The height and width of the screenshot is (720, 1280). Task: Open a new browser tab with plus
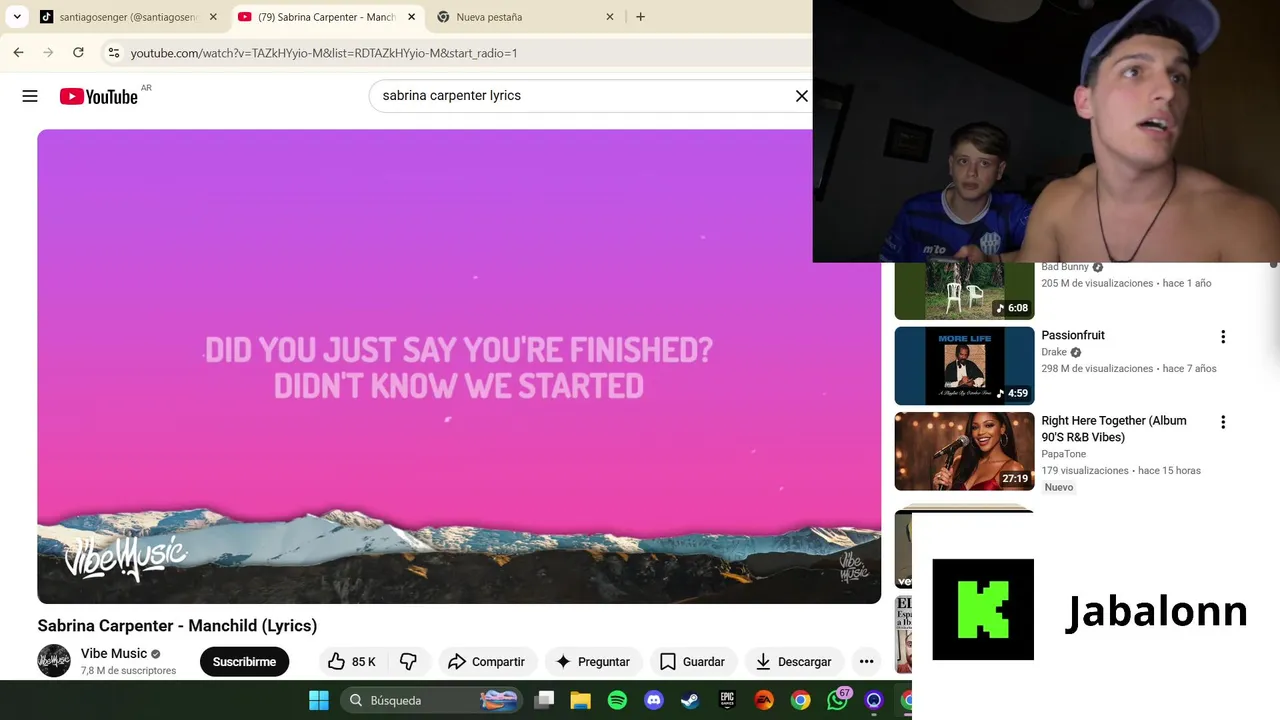click(x=640, y=17)
